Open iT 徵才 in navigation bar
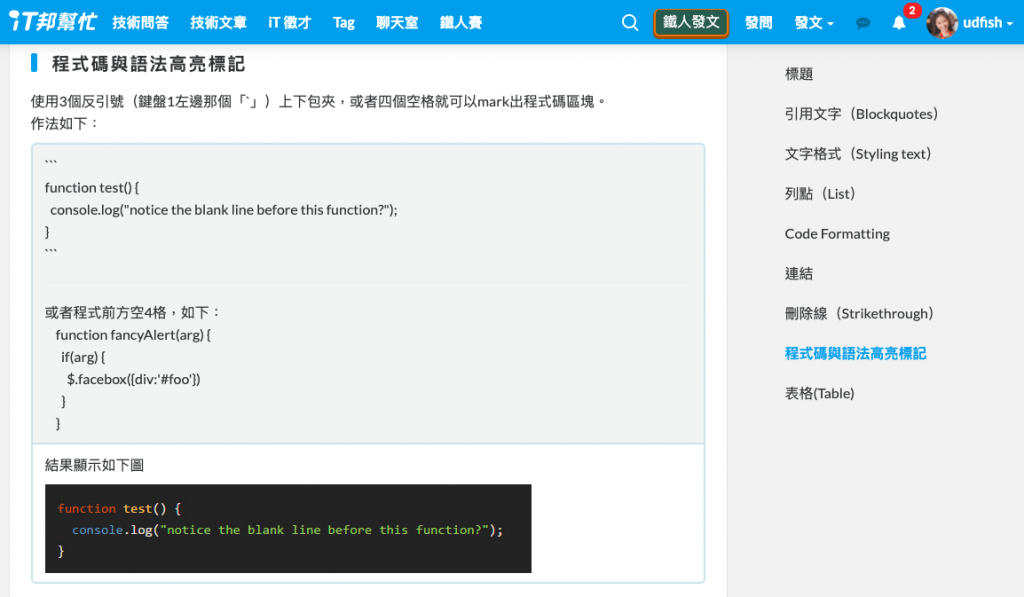The height and width of the screenshot is (597, 1024). pos(289,23)
